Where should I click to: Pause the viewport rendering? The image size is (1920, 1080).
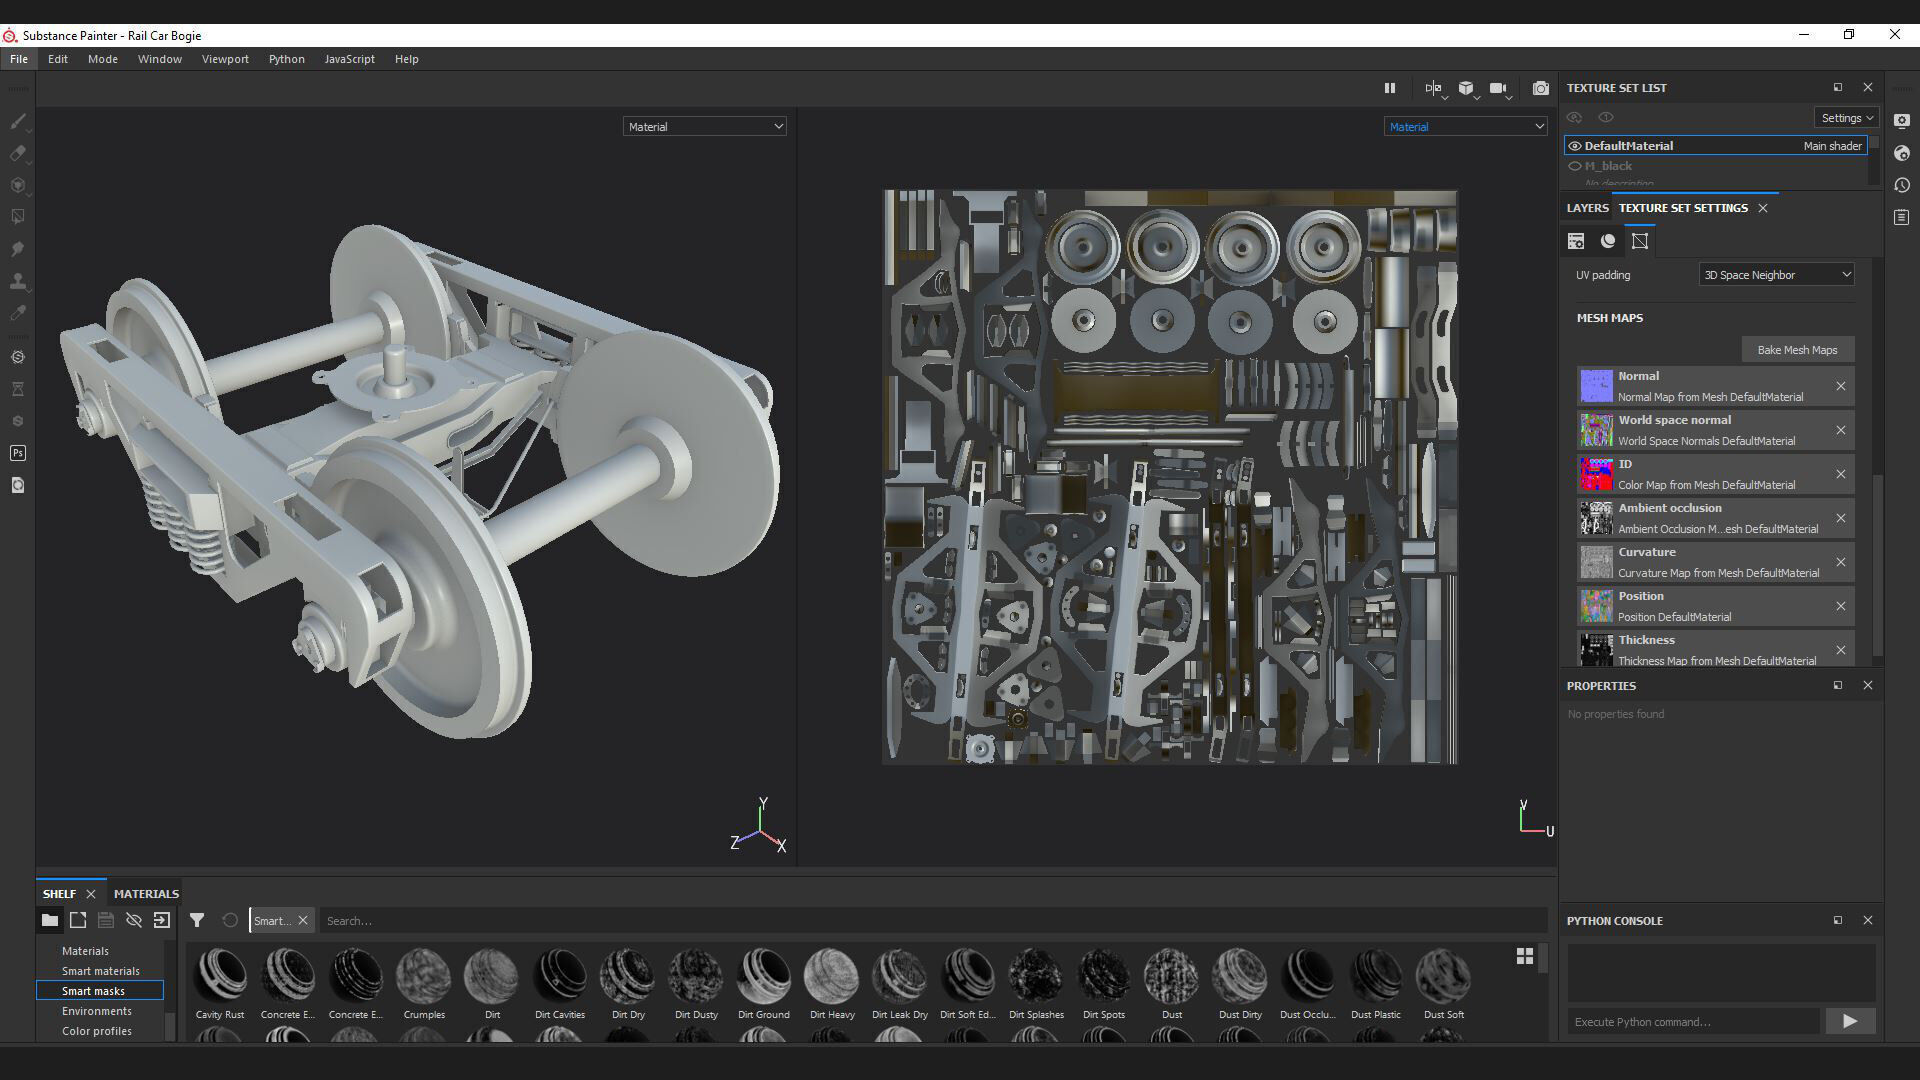coord(1389,88)
